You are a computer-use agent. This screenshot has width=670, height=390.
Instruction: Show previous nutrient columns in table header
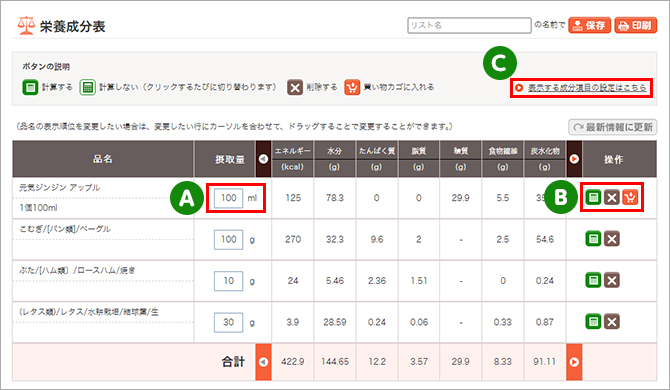pos(263,159)
